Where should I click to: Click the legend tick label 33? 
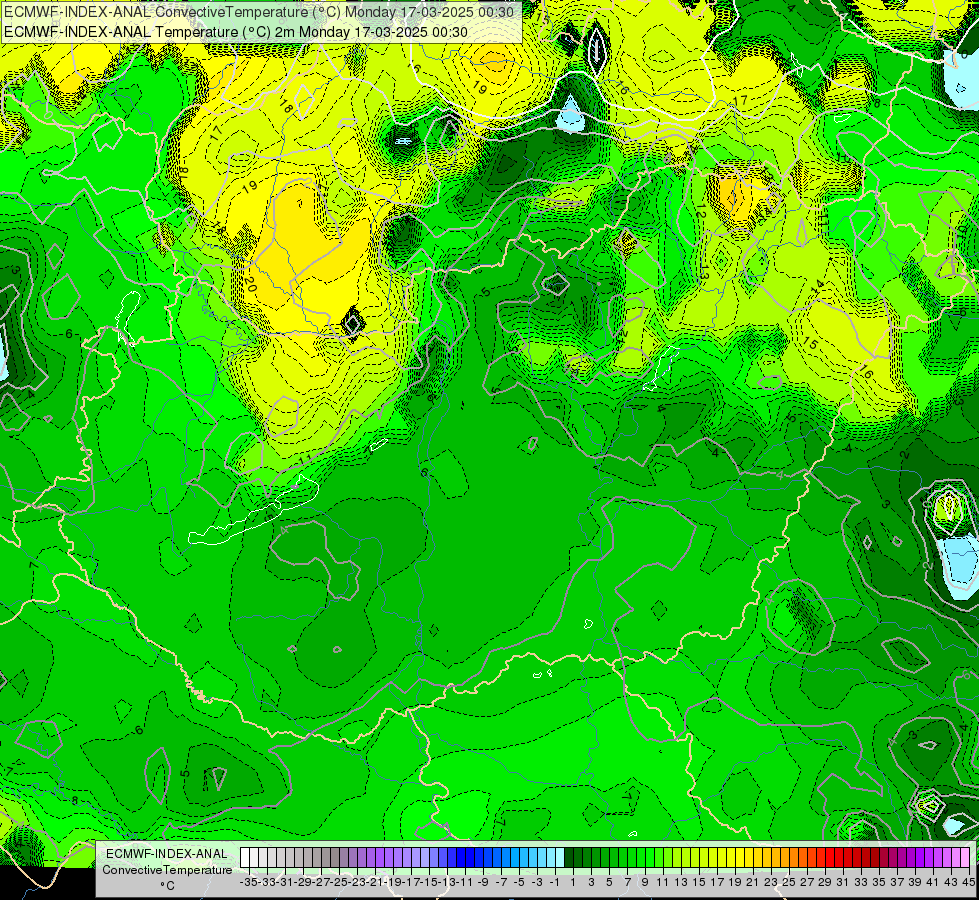point(861,882)
